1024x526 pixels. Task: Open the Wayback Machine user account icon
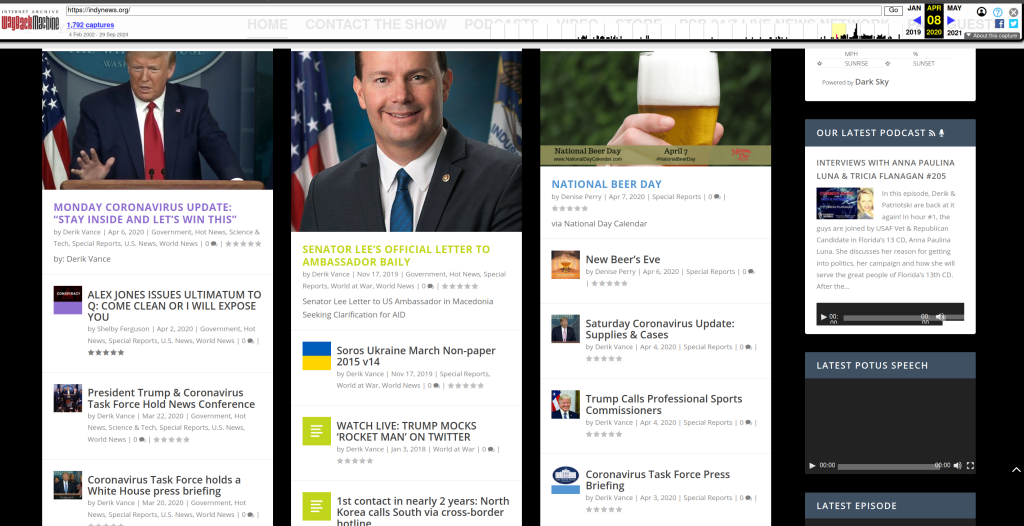[x=982, y=12]
